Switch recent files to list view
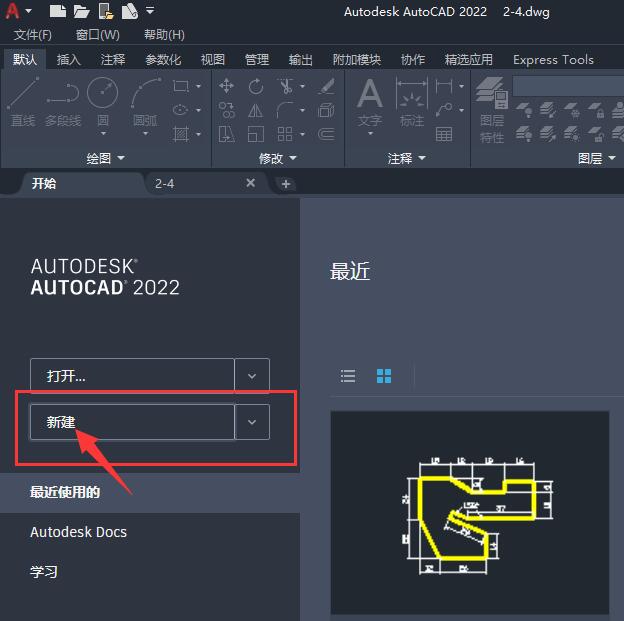The width and height of the screenshot is (624, 621). (348, 376)
